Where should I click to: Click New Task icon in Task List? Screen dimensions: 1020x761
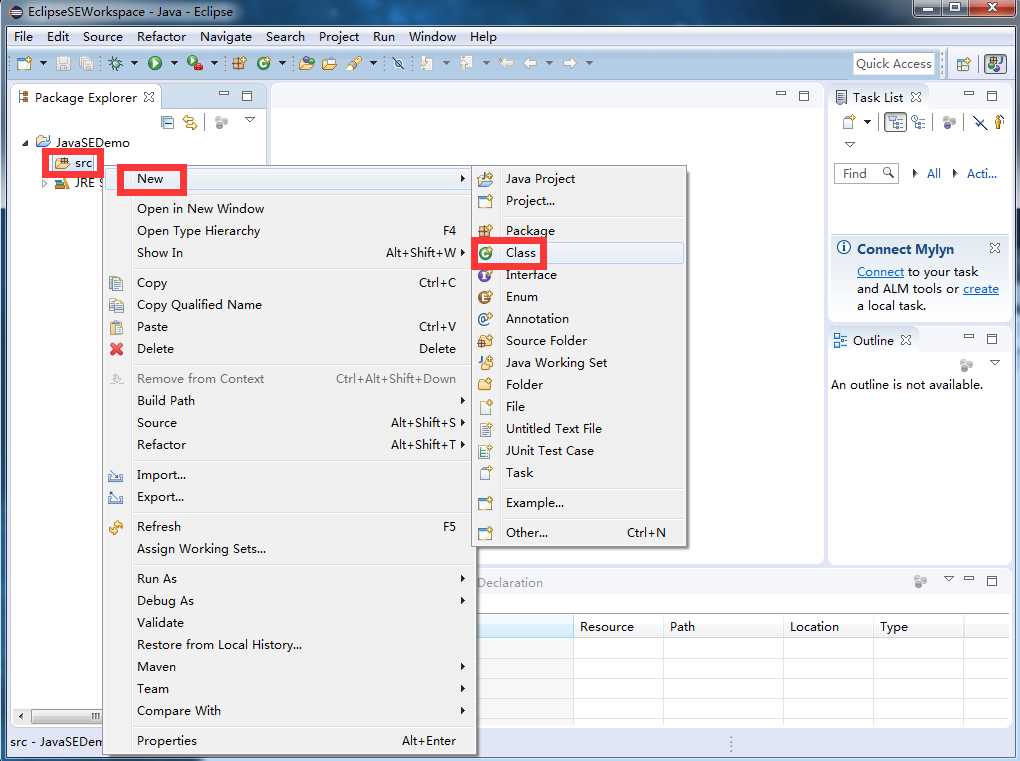coord(849,122)
